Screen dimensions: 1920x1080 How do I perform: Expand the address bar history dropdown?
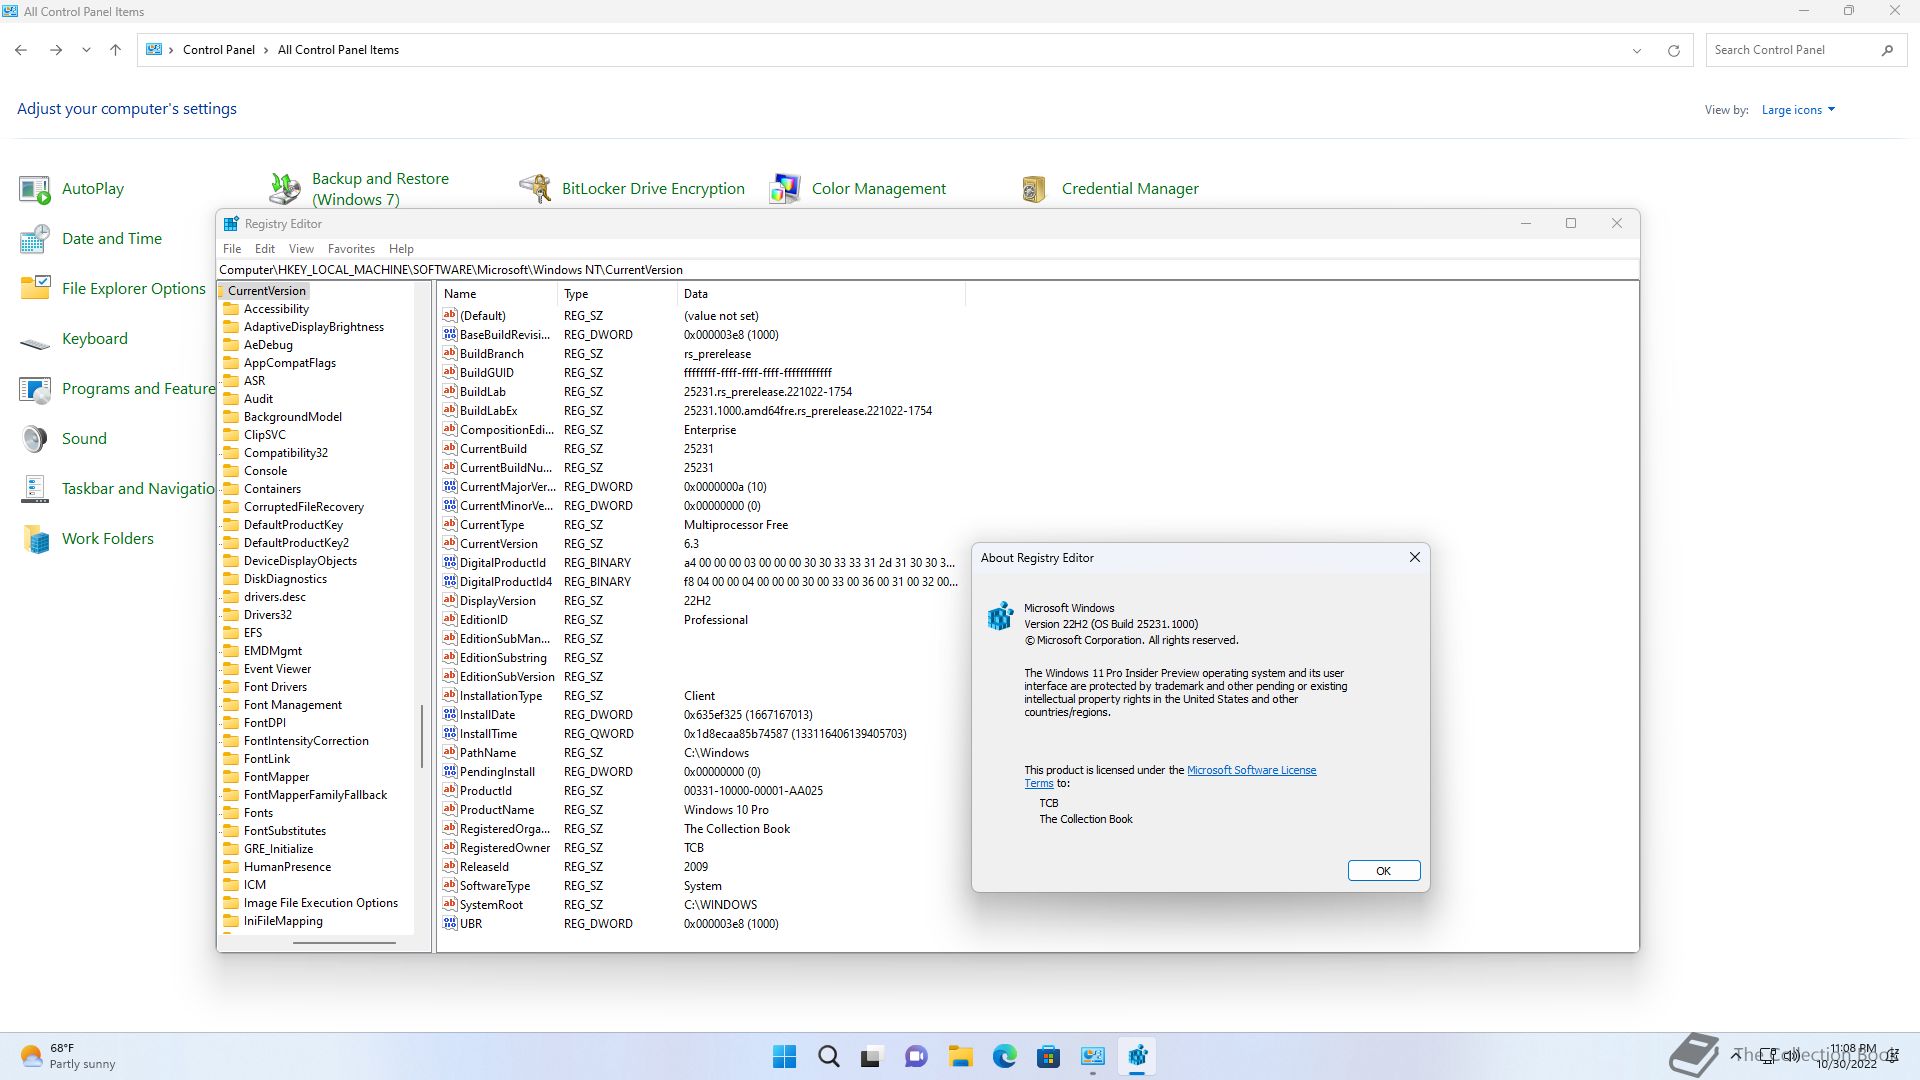pos(1637,50)
